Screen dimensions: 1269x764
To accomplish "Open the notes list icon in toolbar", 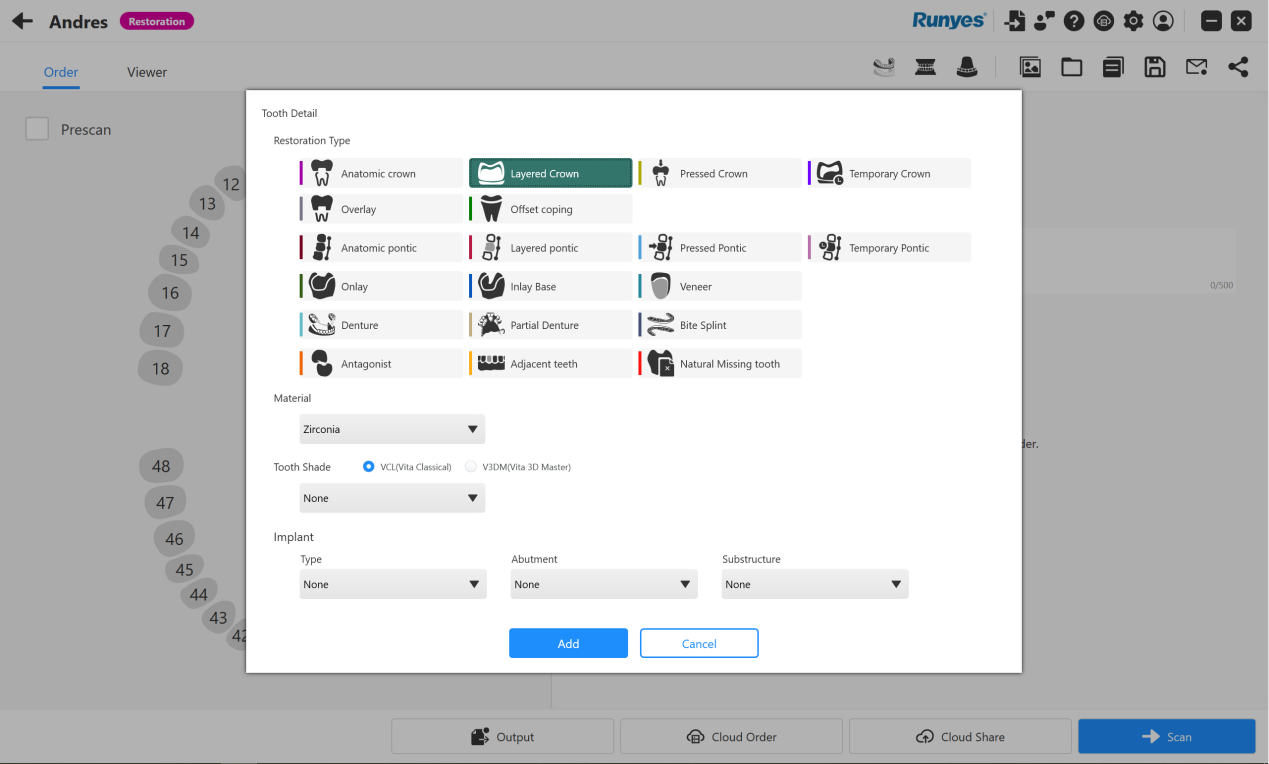I will tap(1113, 67).
